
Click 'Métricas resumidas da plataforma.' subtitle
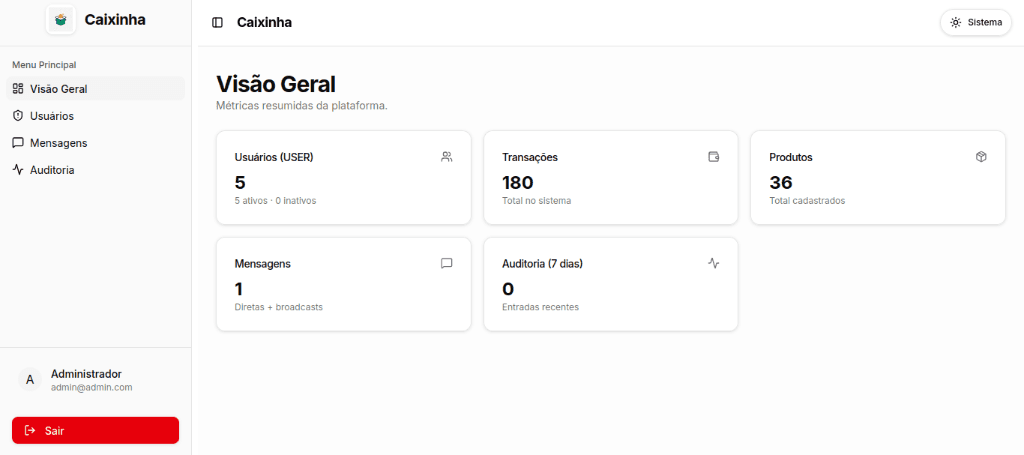pyautogui.click(x=302, y=106)
